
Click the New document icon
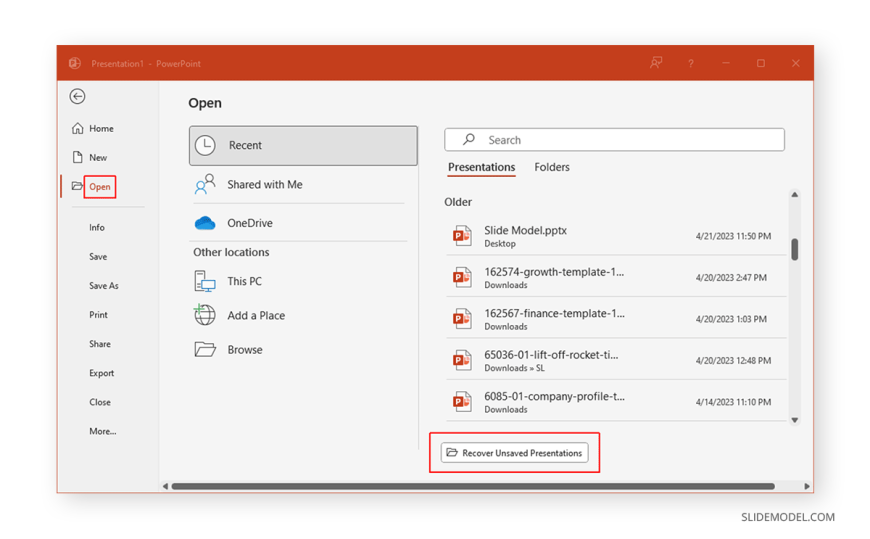pos(78,157)
